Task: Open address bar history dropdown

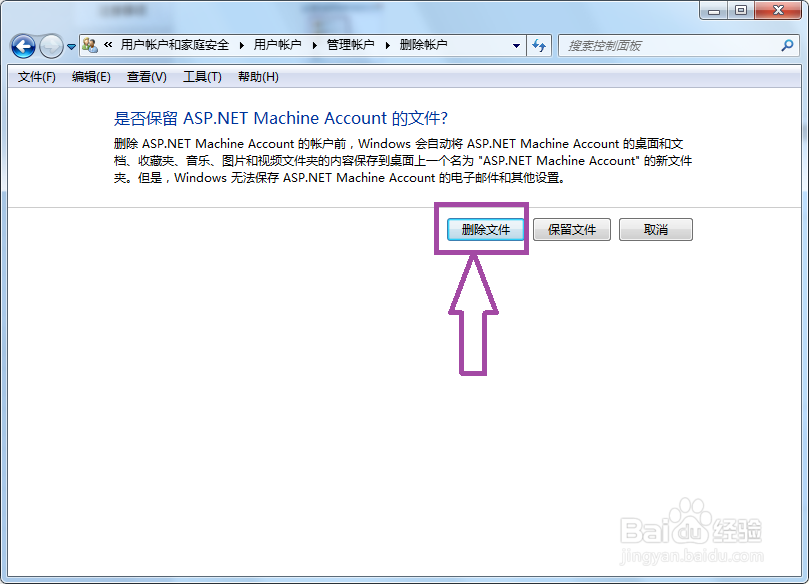Action: click(x=516, y=46)
